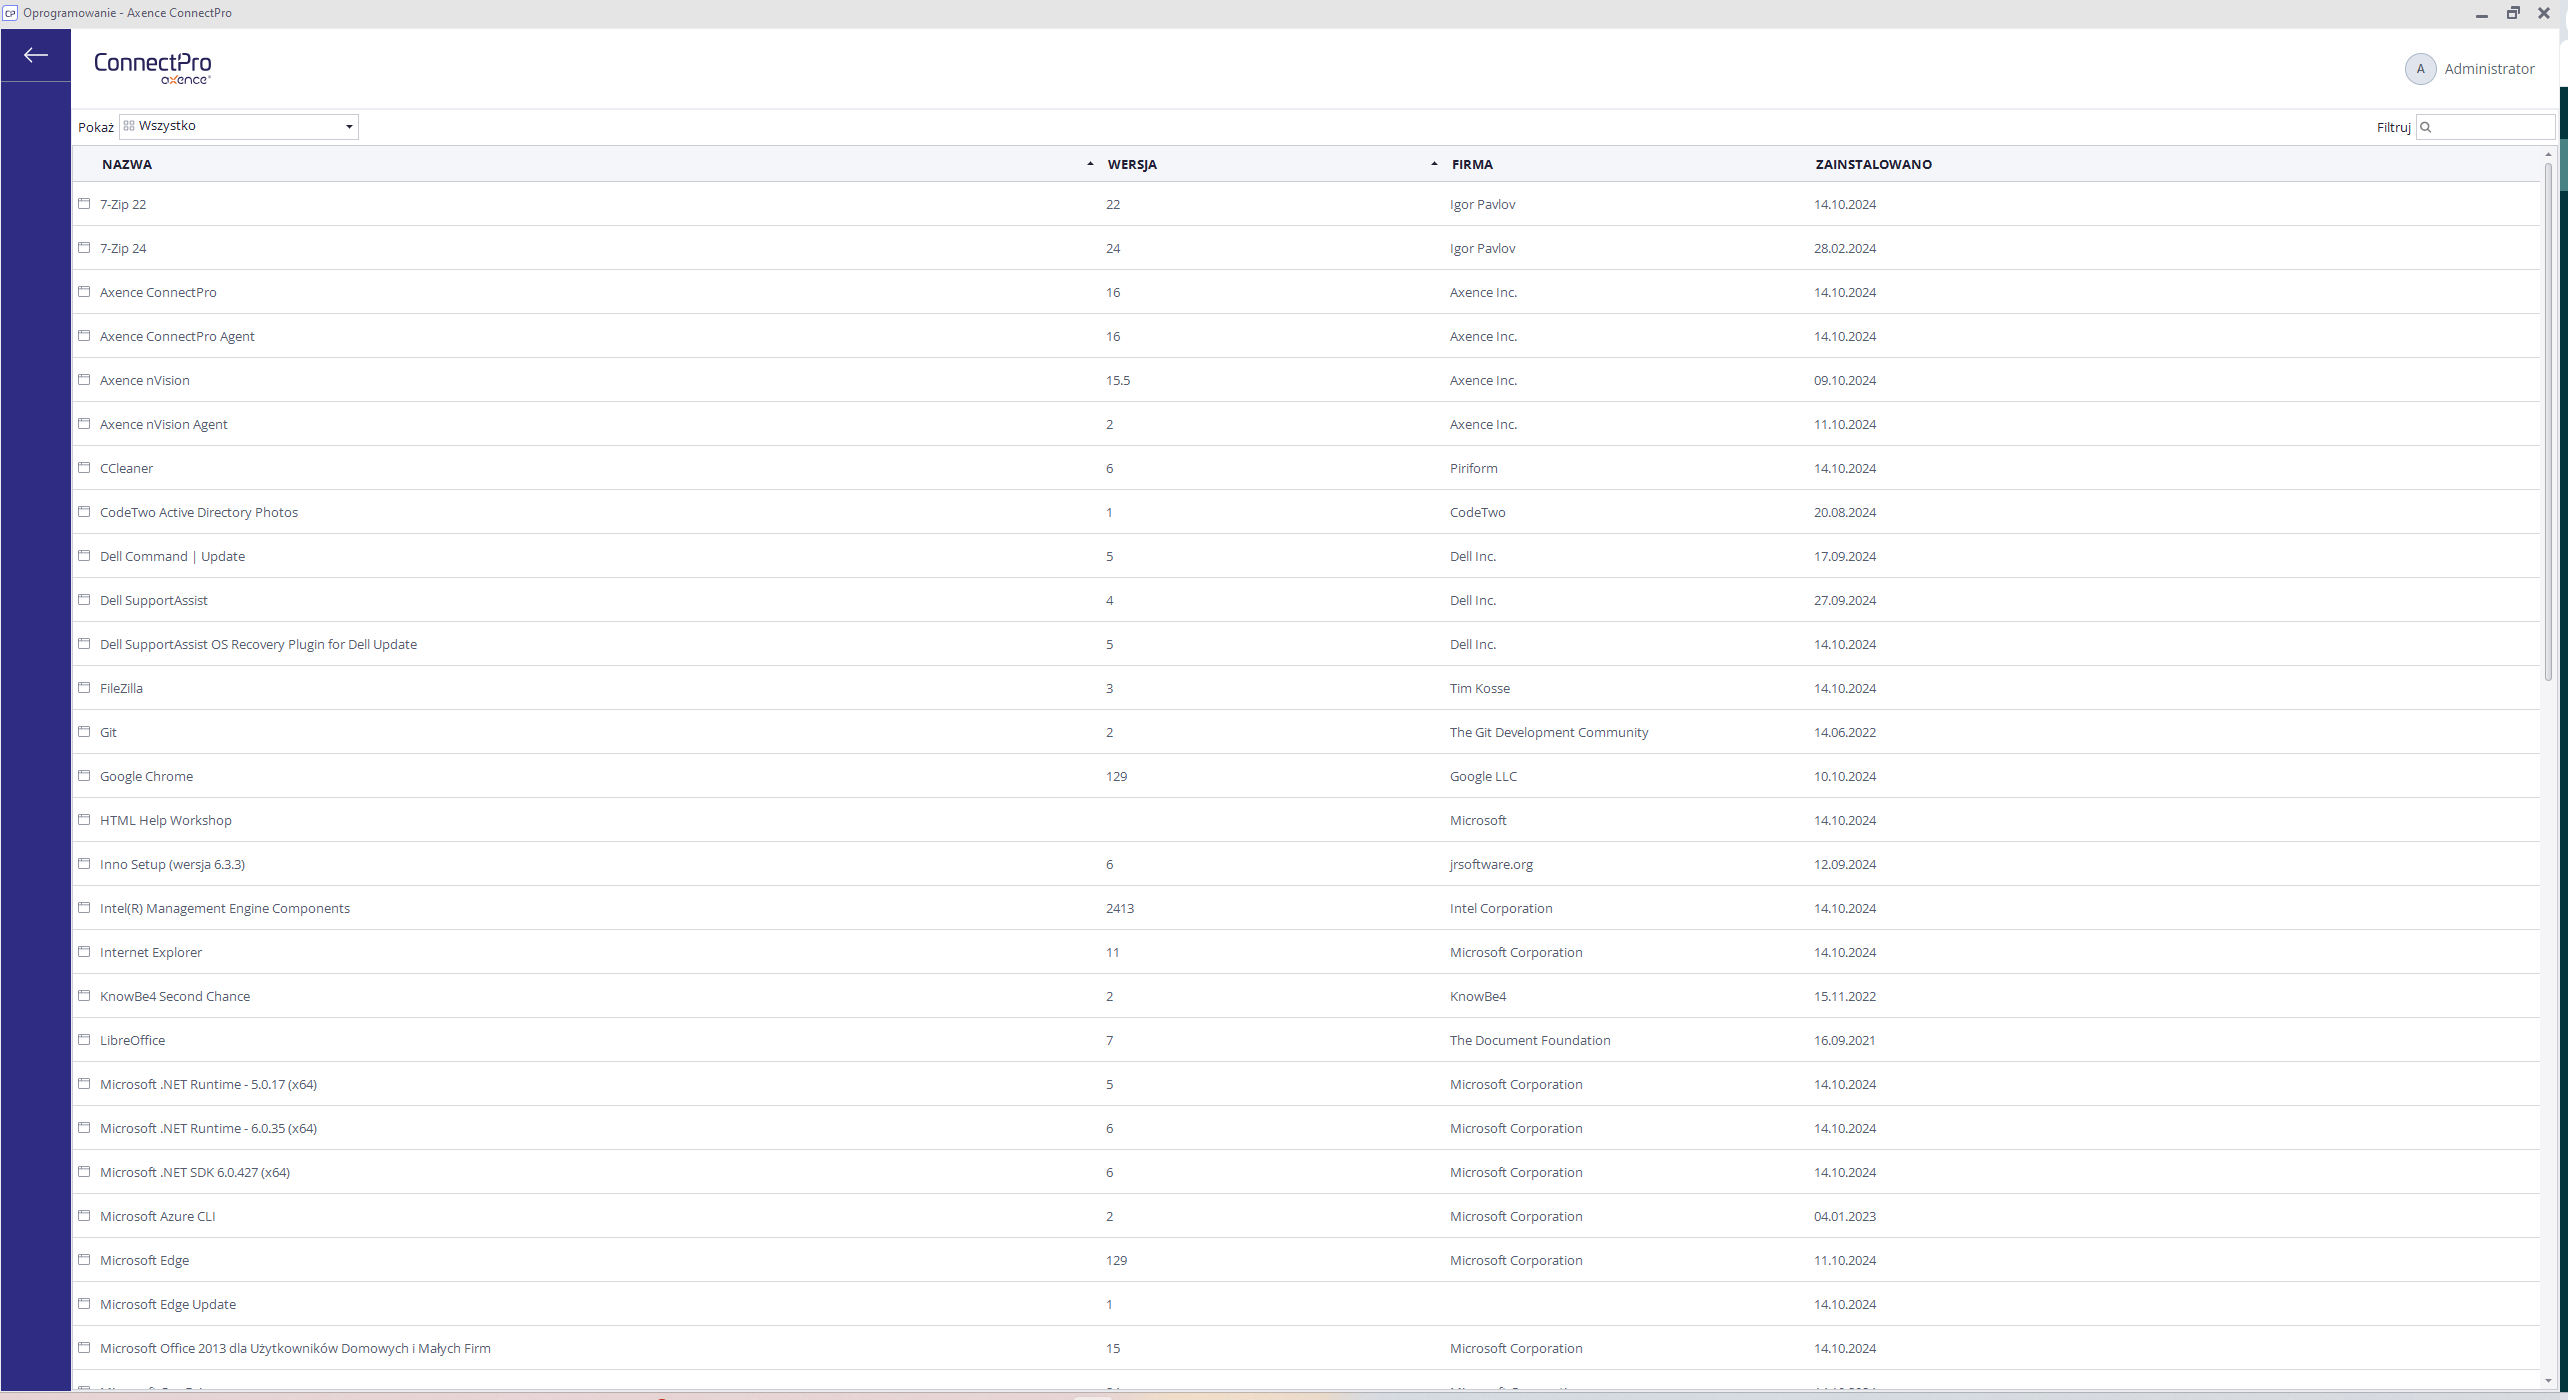2568x1400 pixels.
Task: Click The Git Development Community cell
Action: click(1549, 732)
